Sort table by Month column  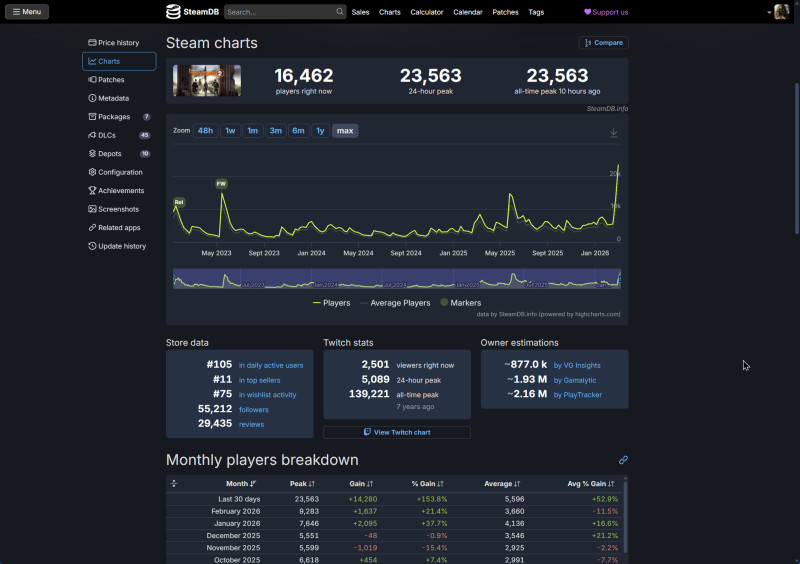241,484
